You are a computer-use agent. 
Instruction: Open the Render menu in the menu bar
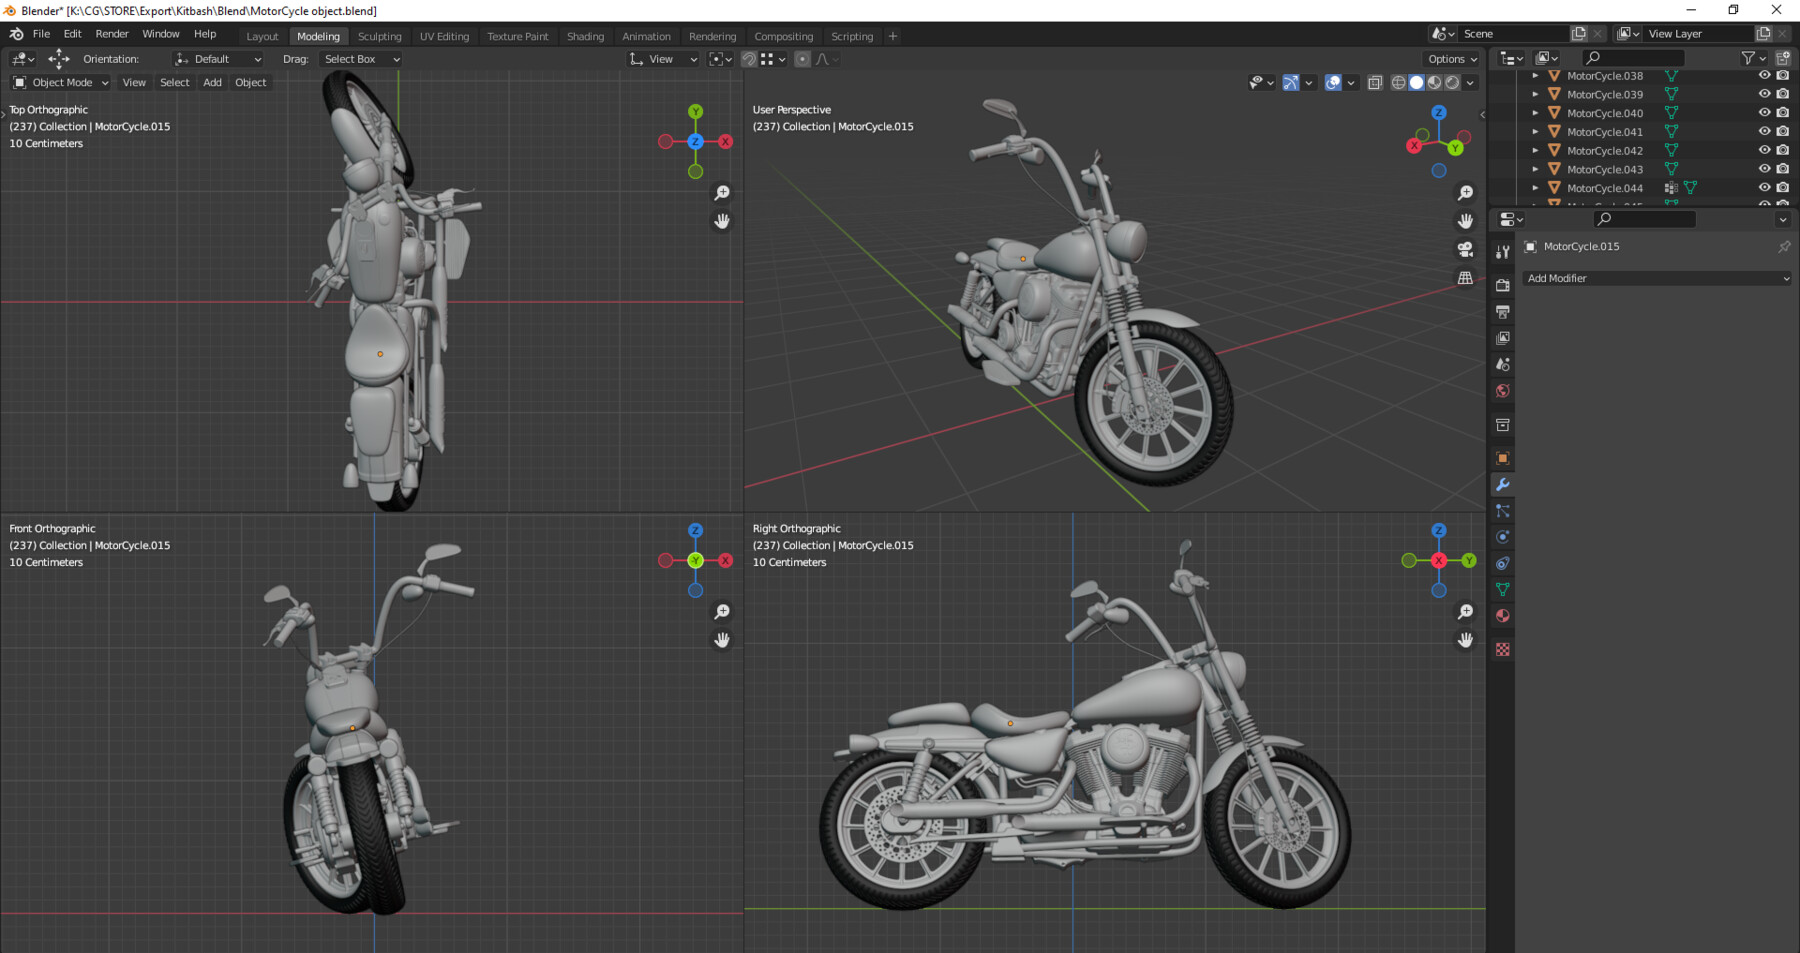point(112,33)
